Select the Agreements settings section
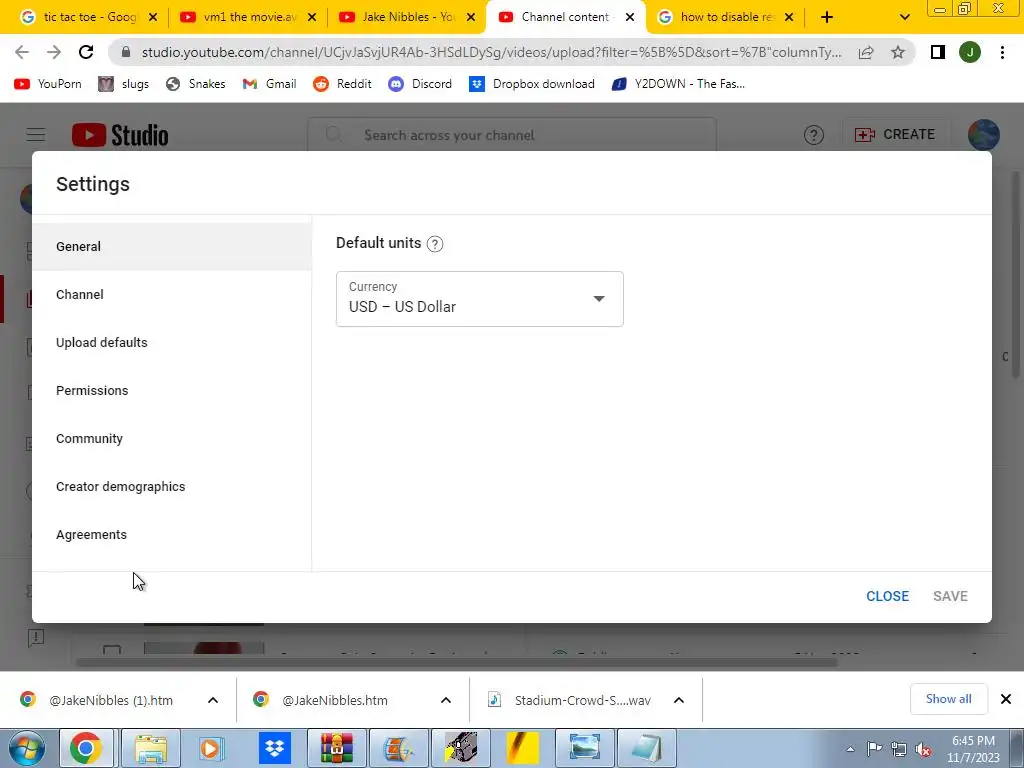1024x768 pixels. pyautogui.click(x=172, y=535)
